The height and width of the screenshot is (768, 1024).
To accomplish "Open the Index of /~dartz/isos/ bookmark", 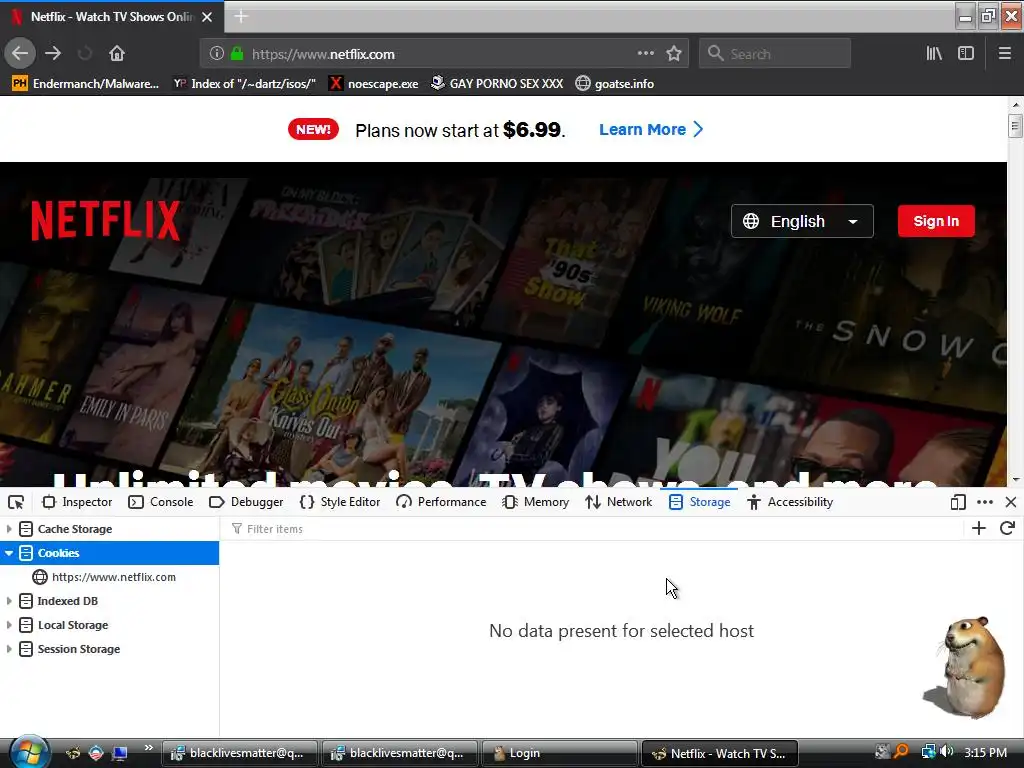I will pyautogui.click(x=244, y=84).
